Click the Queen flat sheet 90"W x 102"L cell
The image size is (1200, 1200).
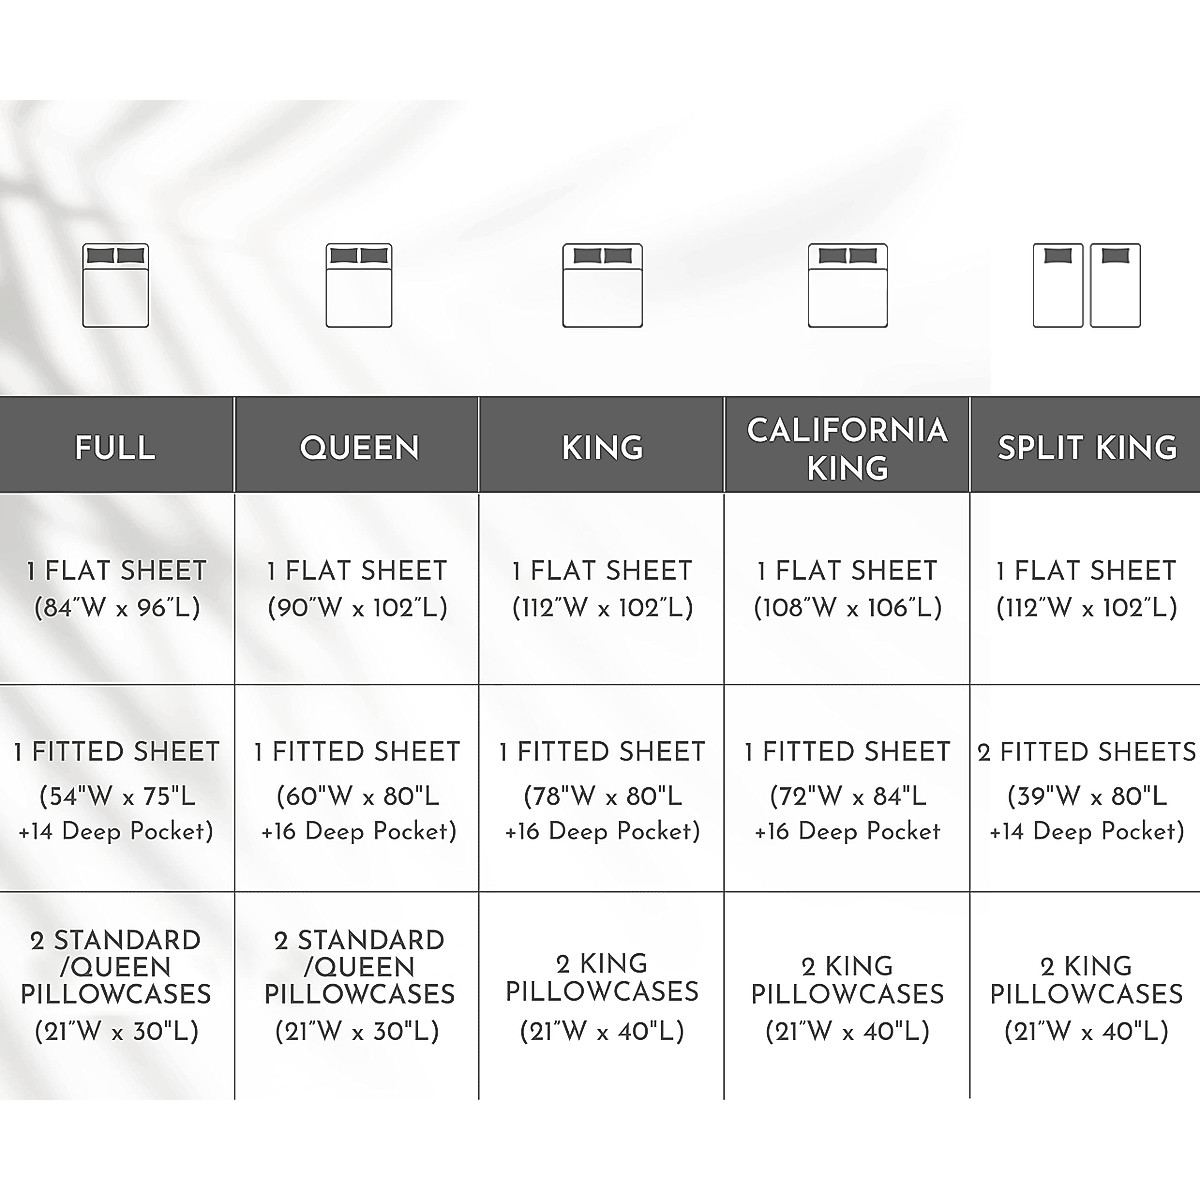[x=357, y=589]
